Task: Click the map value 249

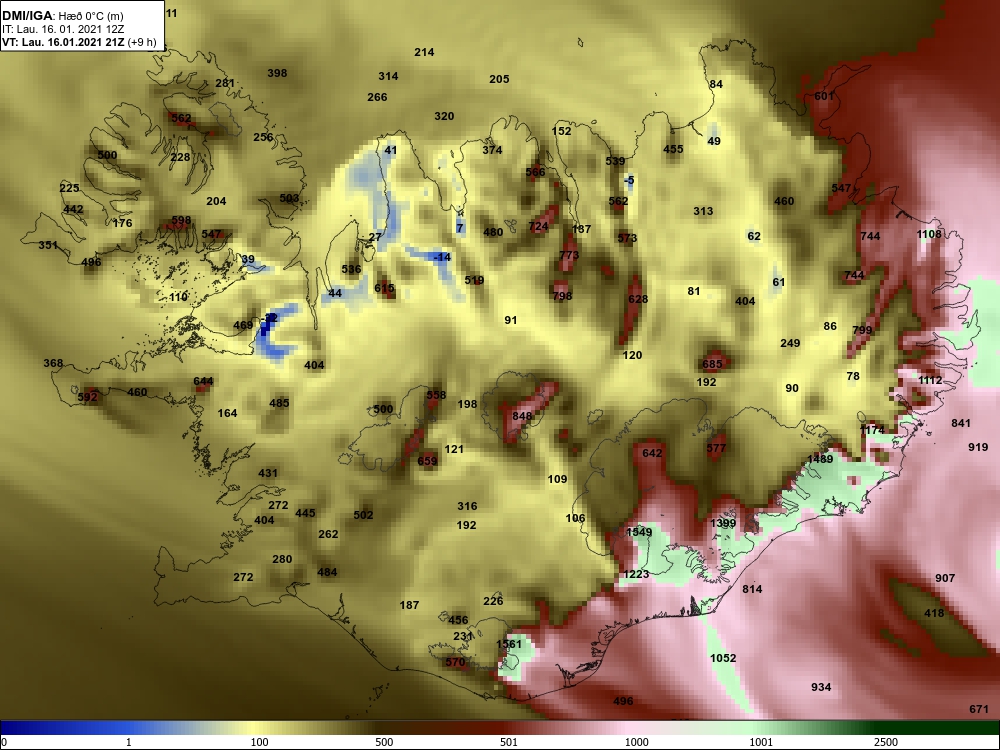Action: click(790, 343)
